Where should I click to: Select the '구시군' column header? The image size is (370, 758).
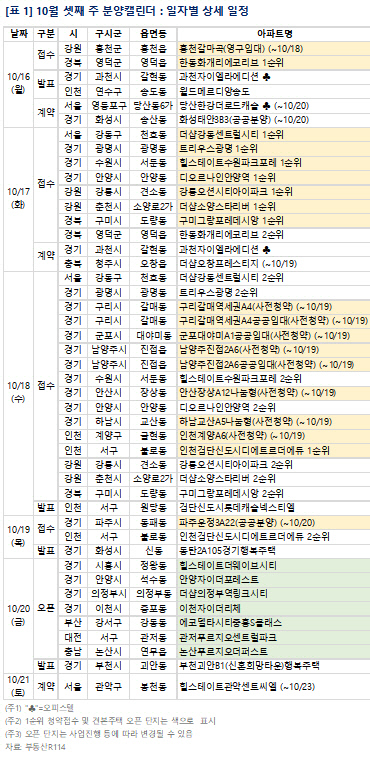(108, 34)
